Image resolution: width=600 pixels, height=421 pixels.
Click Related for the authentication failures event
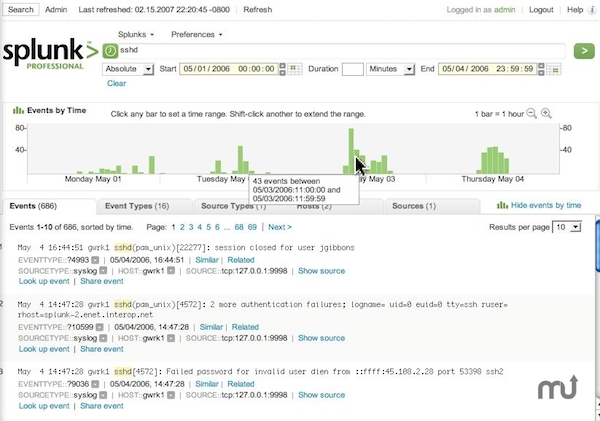245,327
